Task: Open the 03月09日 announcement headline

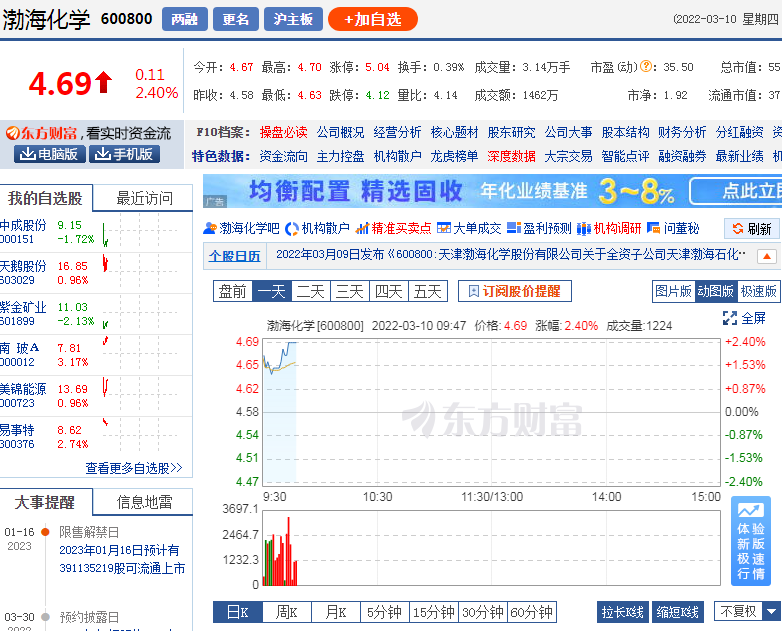Action: [511, 254]
